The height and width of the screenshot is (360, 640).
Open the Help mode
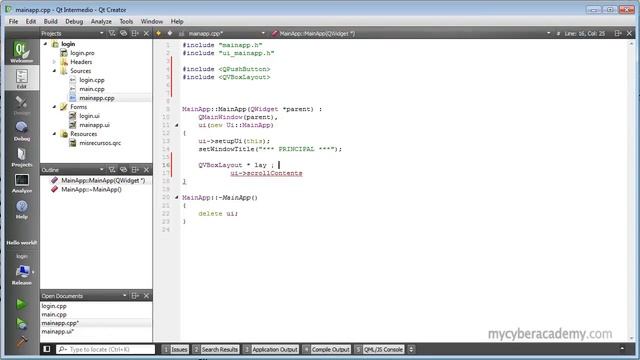pos(22,209)
